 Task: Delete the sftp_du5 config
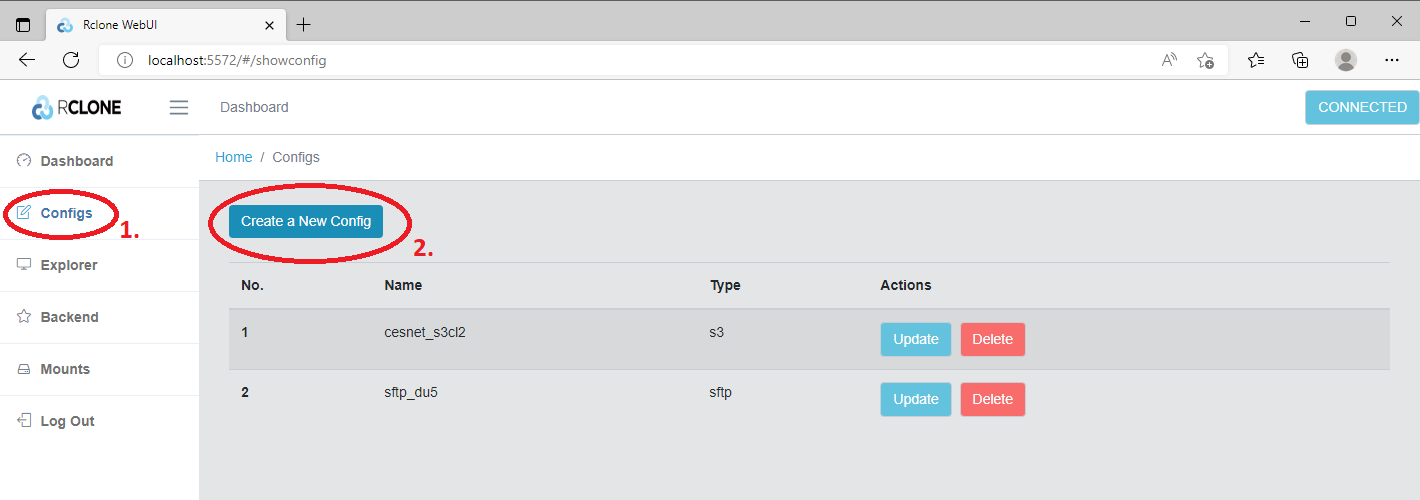coord(992,399)
